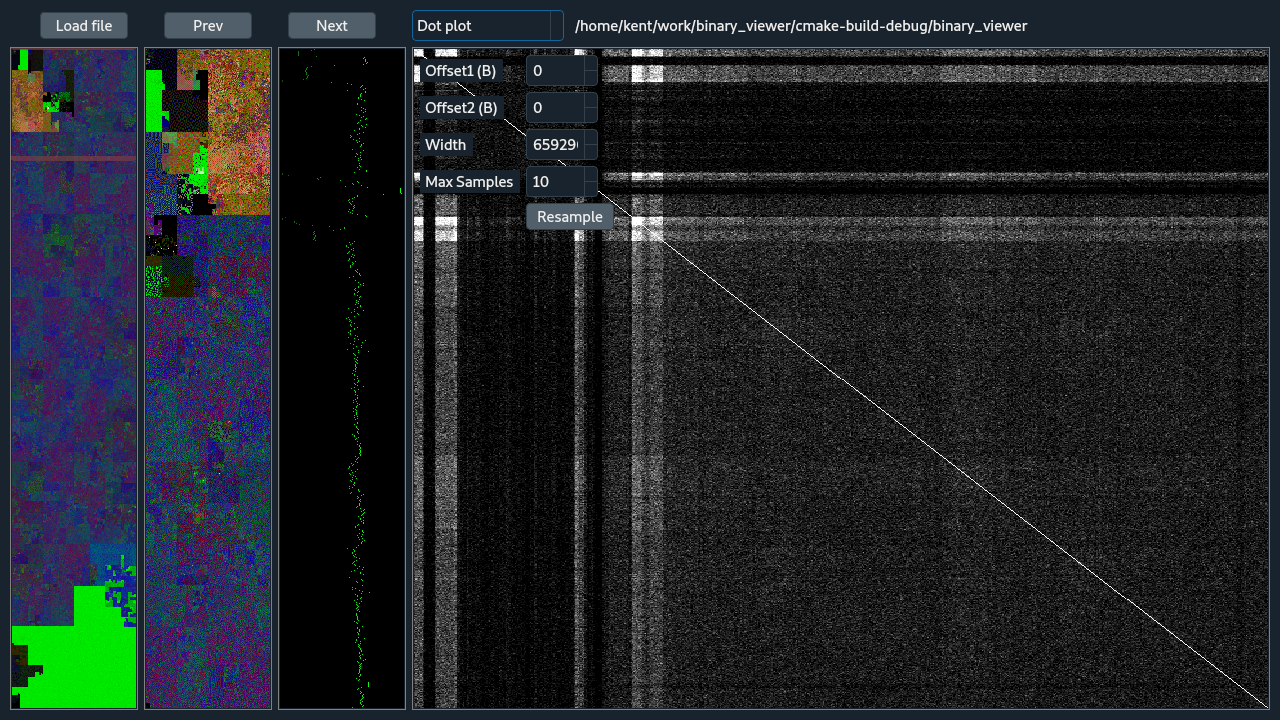Increment Offset2 using the up stepper
The image size is (1280, 720).
click(591, 101)
